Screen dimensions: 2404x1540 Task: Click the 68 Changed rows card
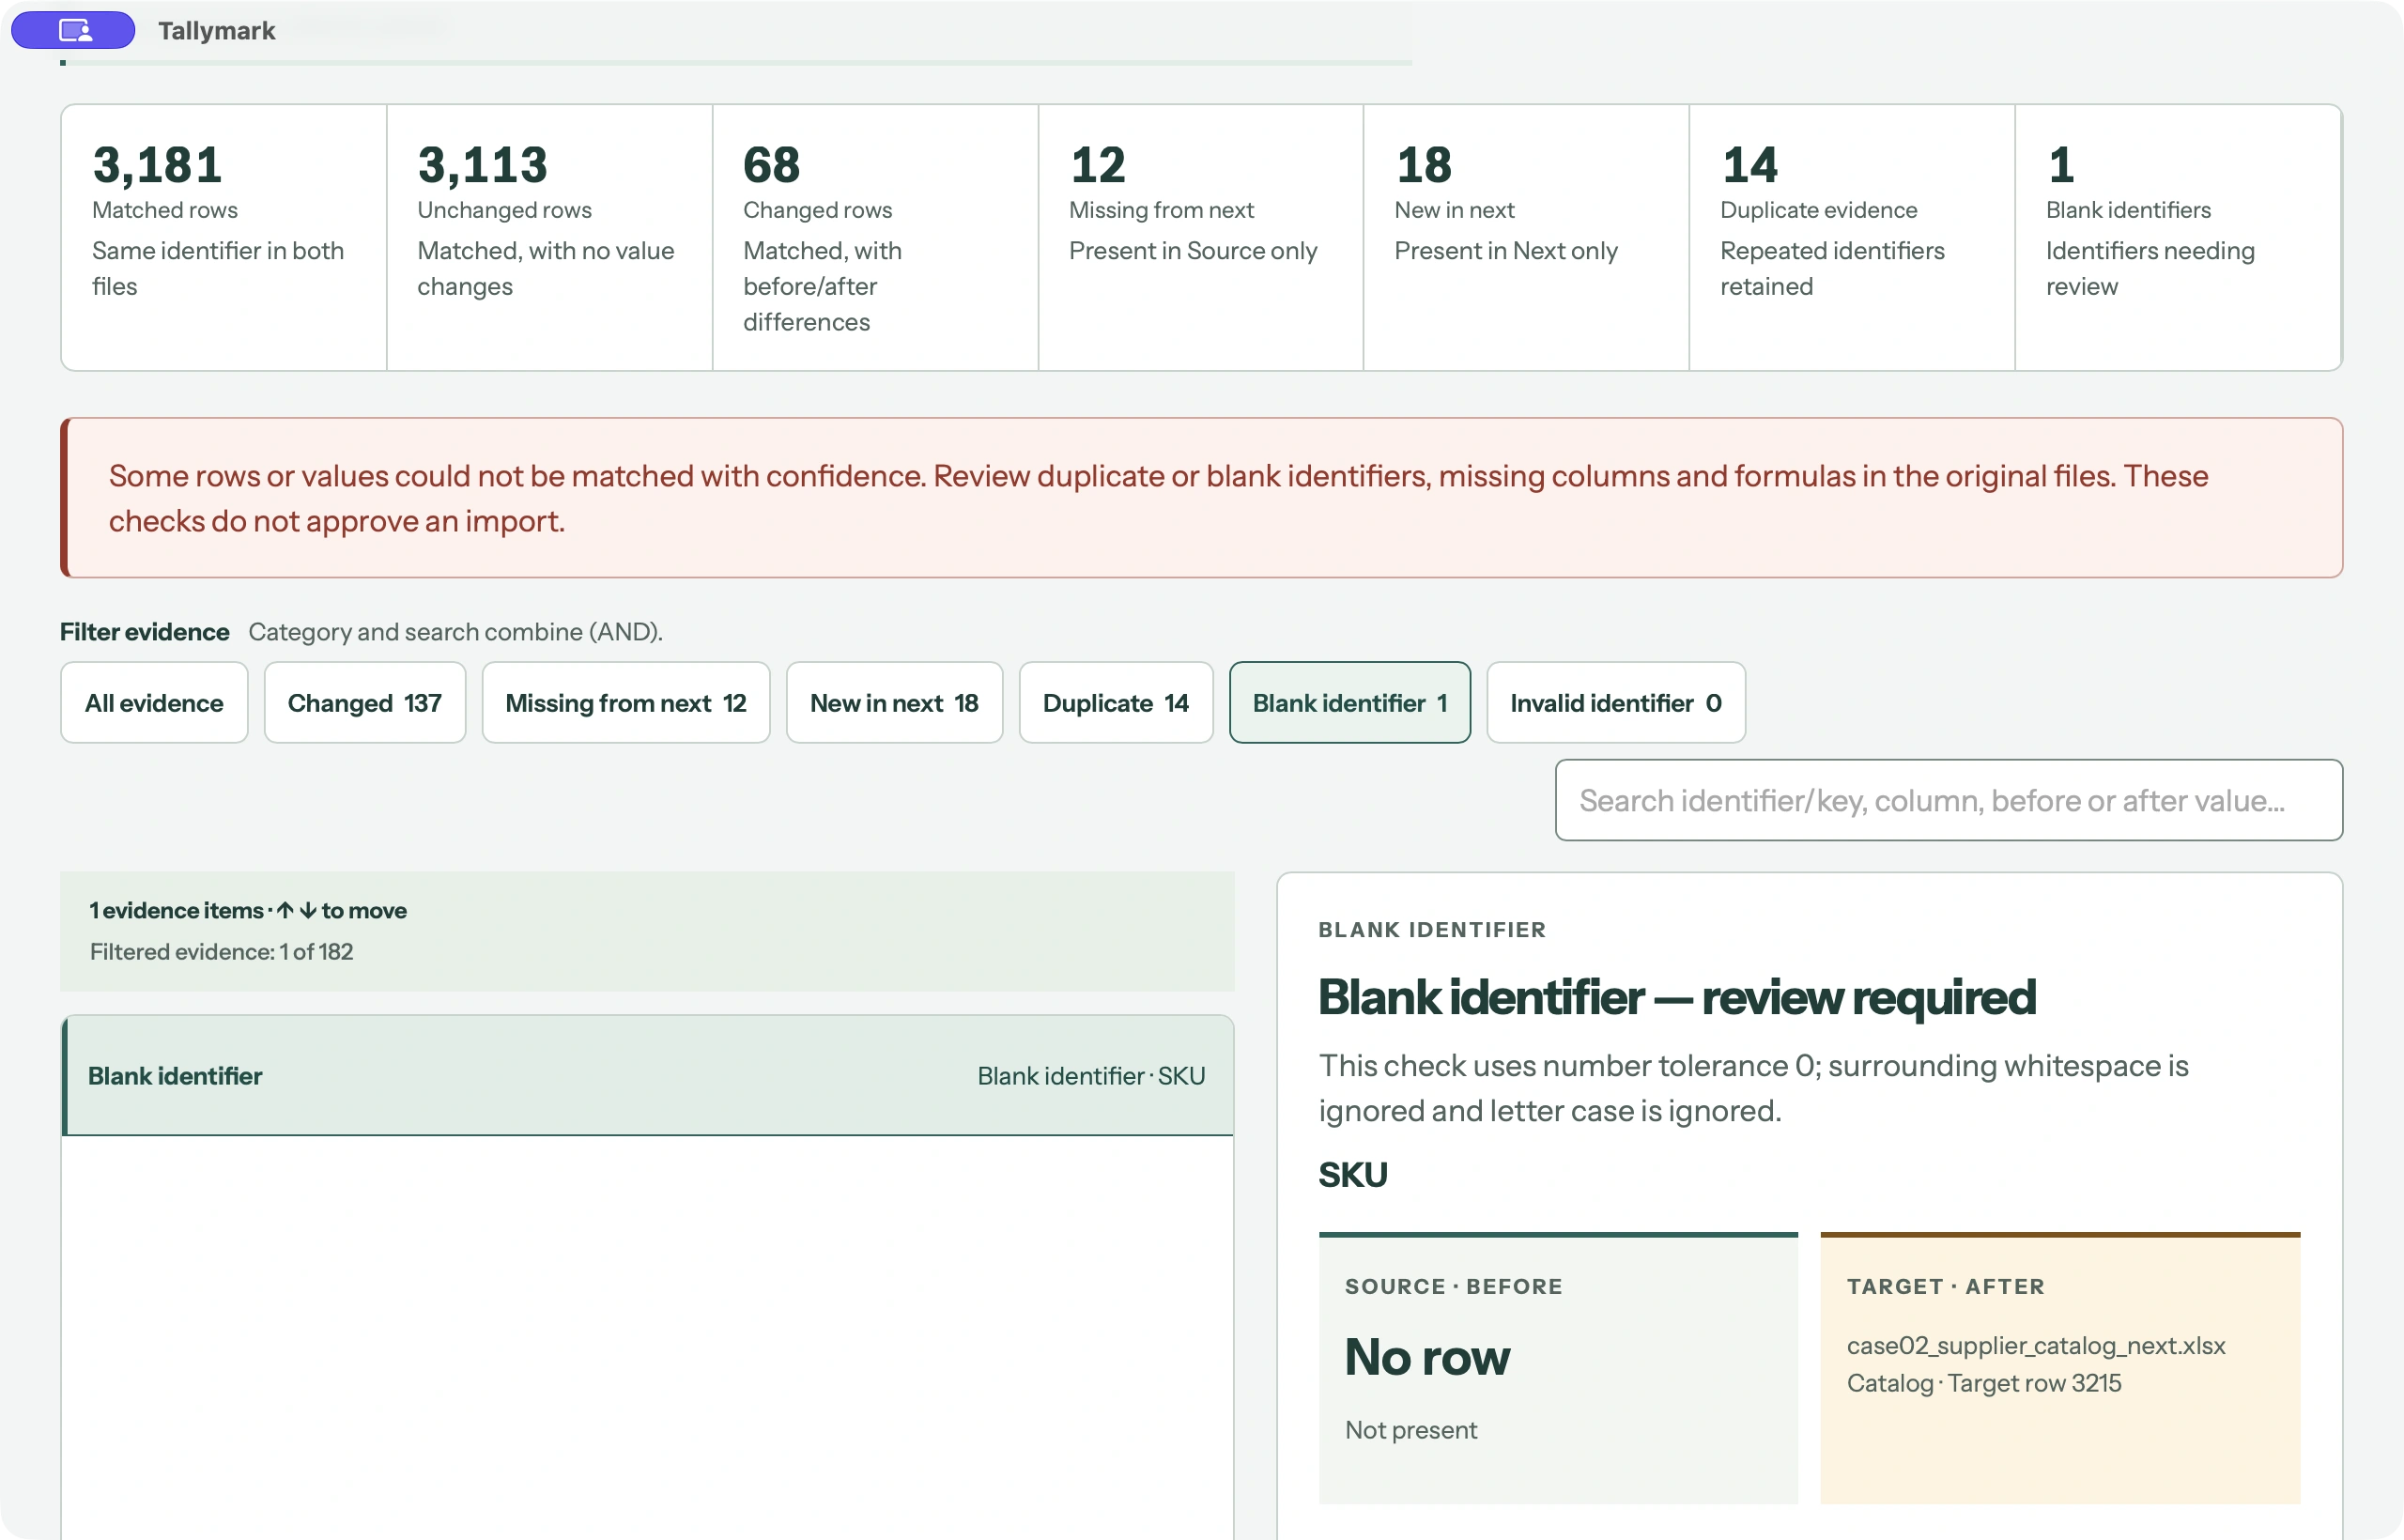[875, 237]
